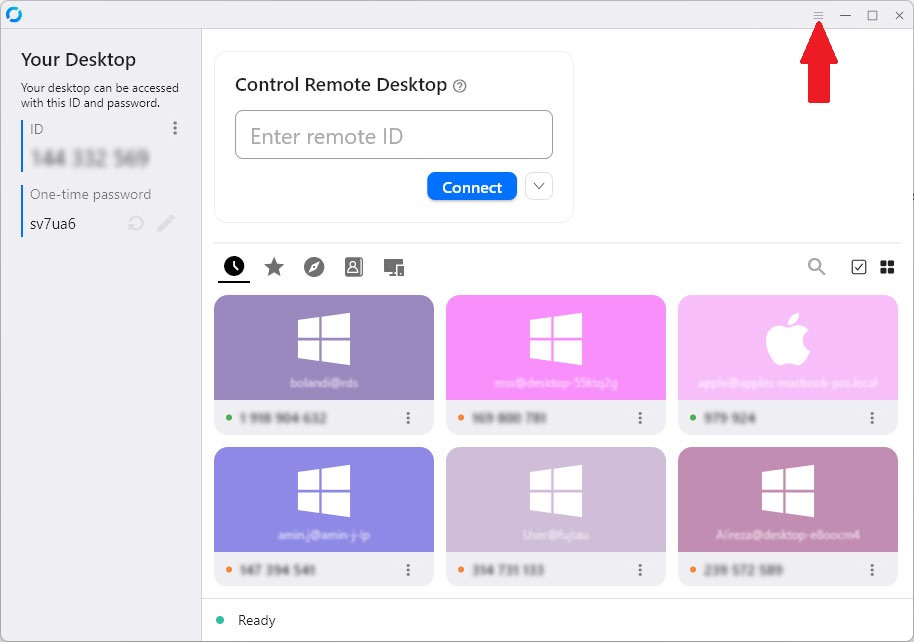Click the RustDesk logo in title bar
The width and height of the screenshot is (914, 642).
(x=14, y=15)
